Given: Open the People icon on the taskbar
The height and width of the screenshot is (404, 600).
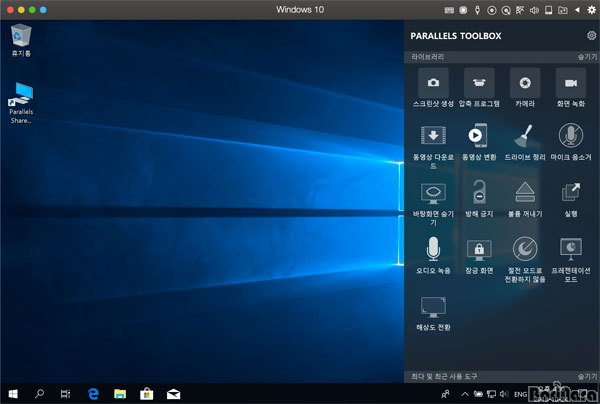Looking at the screenshot, I should 445,394.
